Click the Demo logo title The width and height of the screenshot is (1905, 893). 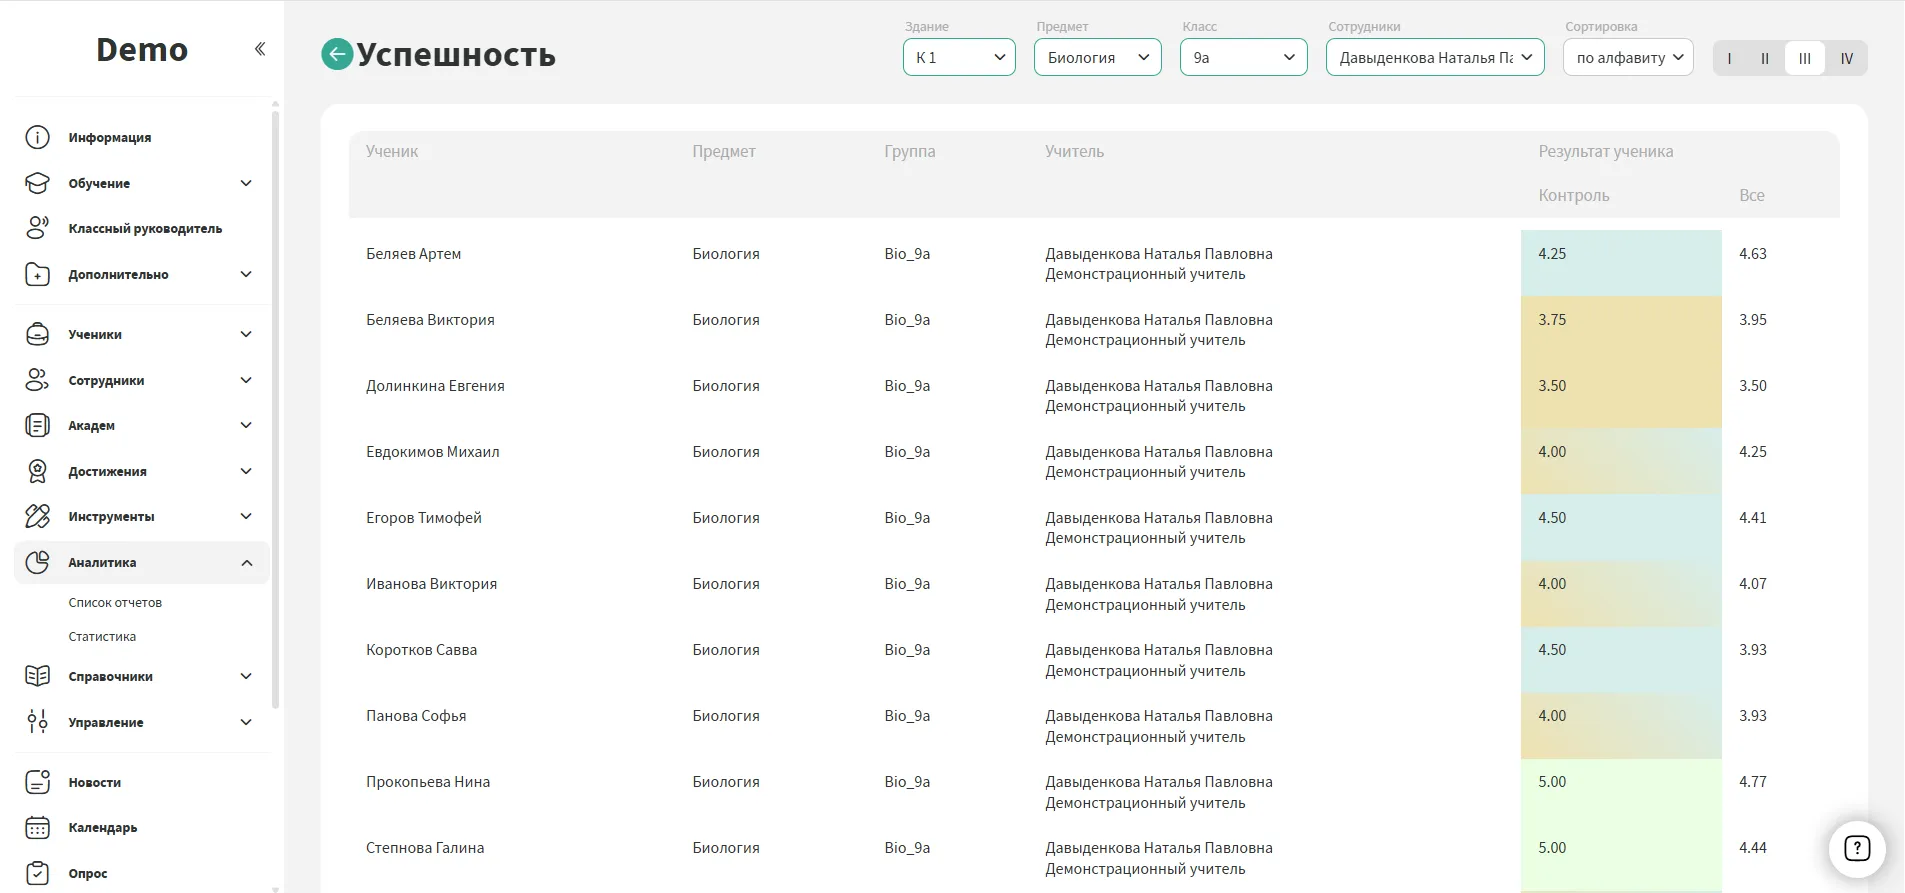(142, 50)
